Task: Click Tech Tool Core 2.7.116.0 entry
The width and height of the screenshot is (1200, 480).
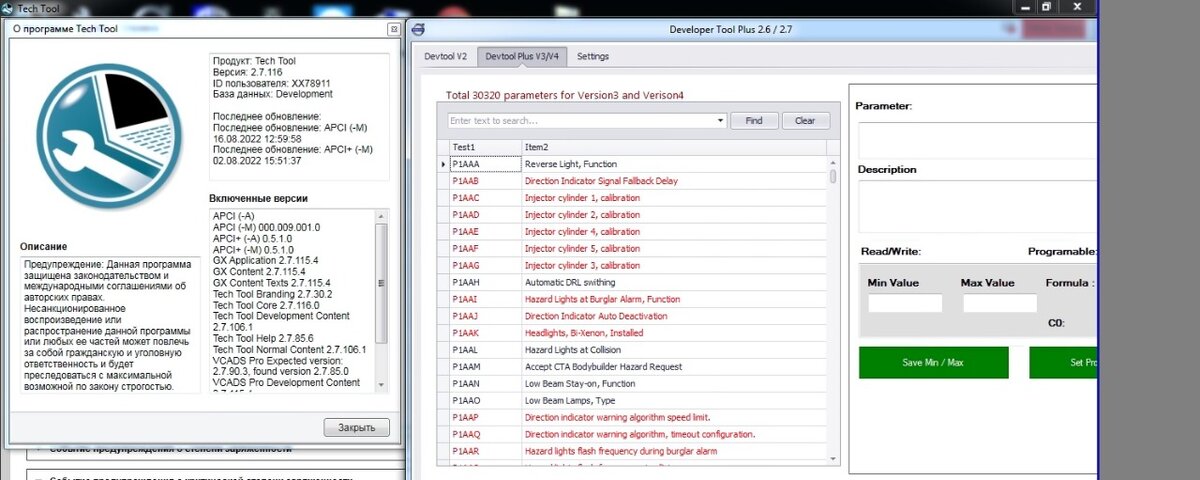Action: point(266,304)
